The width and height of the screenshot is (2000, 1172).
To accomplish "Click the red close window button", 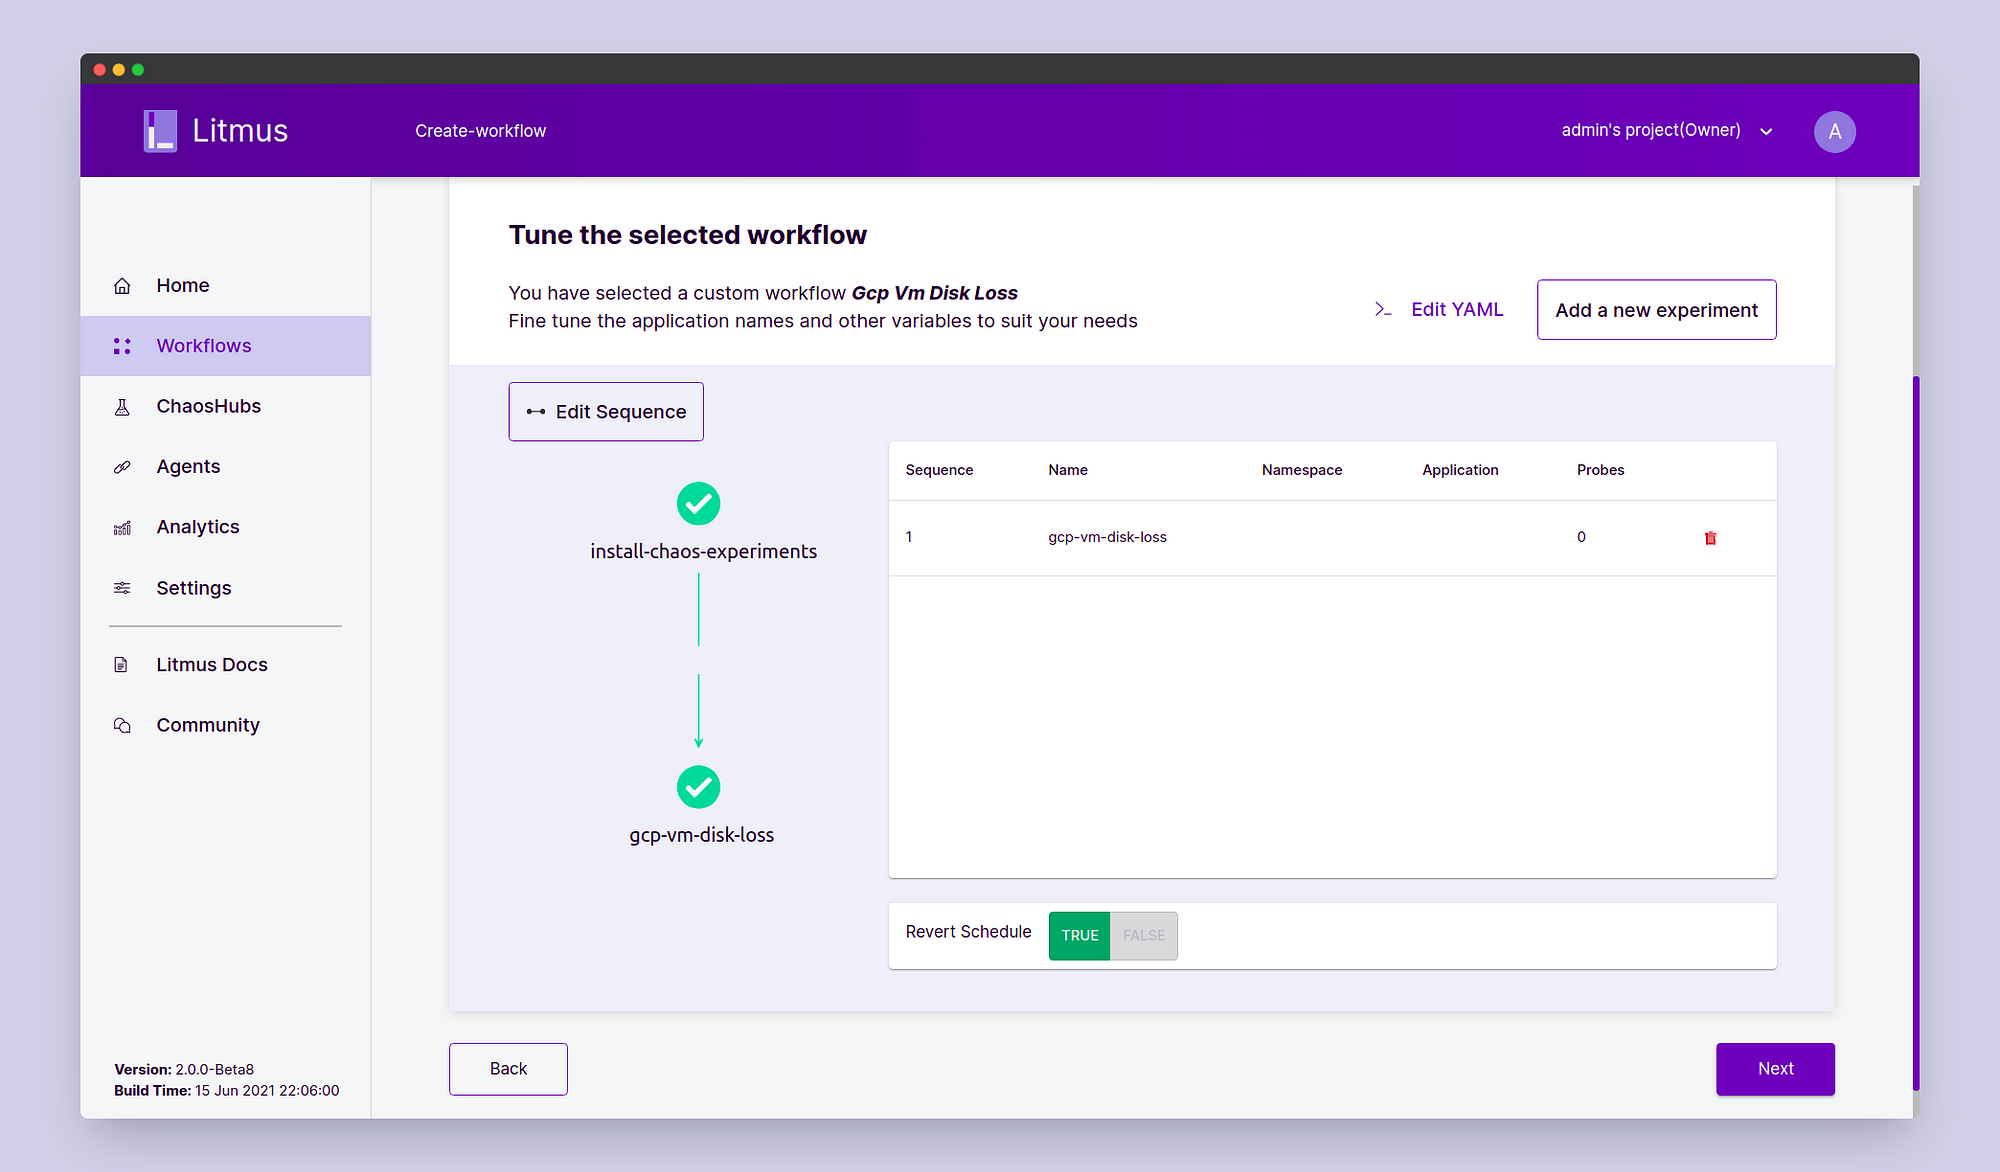I will [100, 70].
